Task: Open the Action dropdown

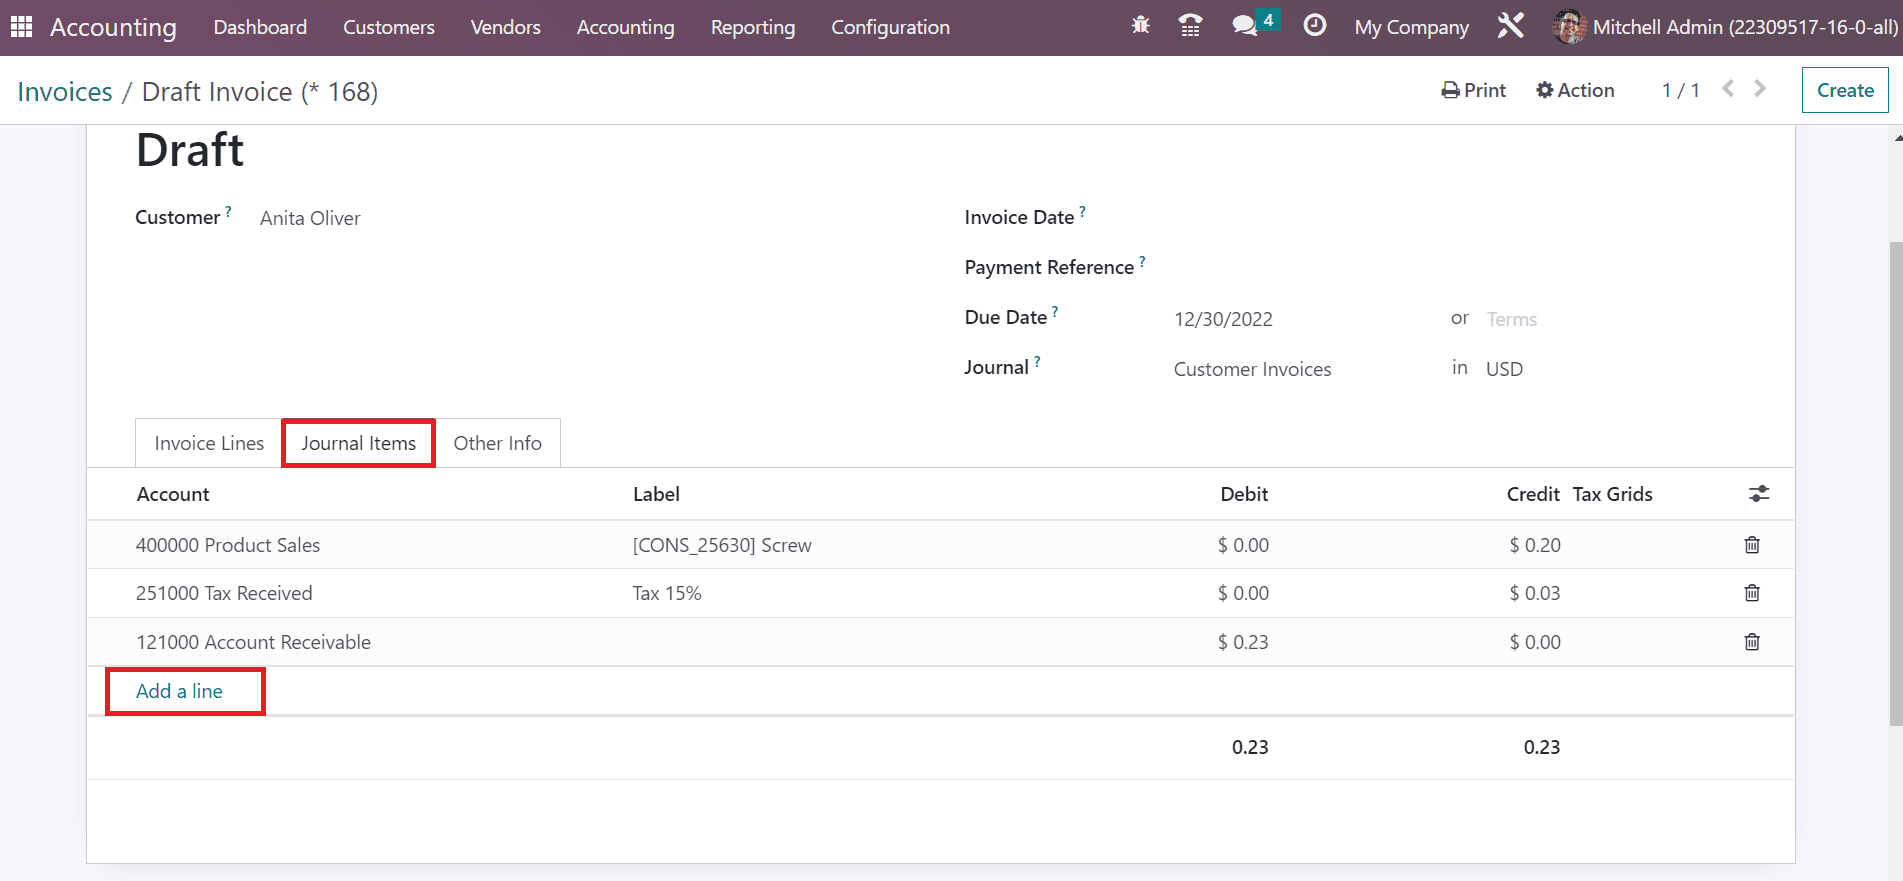Action: [1576, 90]
